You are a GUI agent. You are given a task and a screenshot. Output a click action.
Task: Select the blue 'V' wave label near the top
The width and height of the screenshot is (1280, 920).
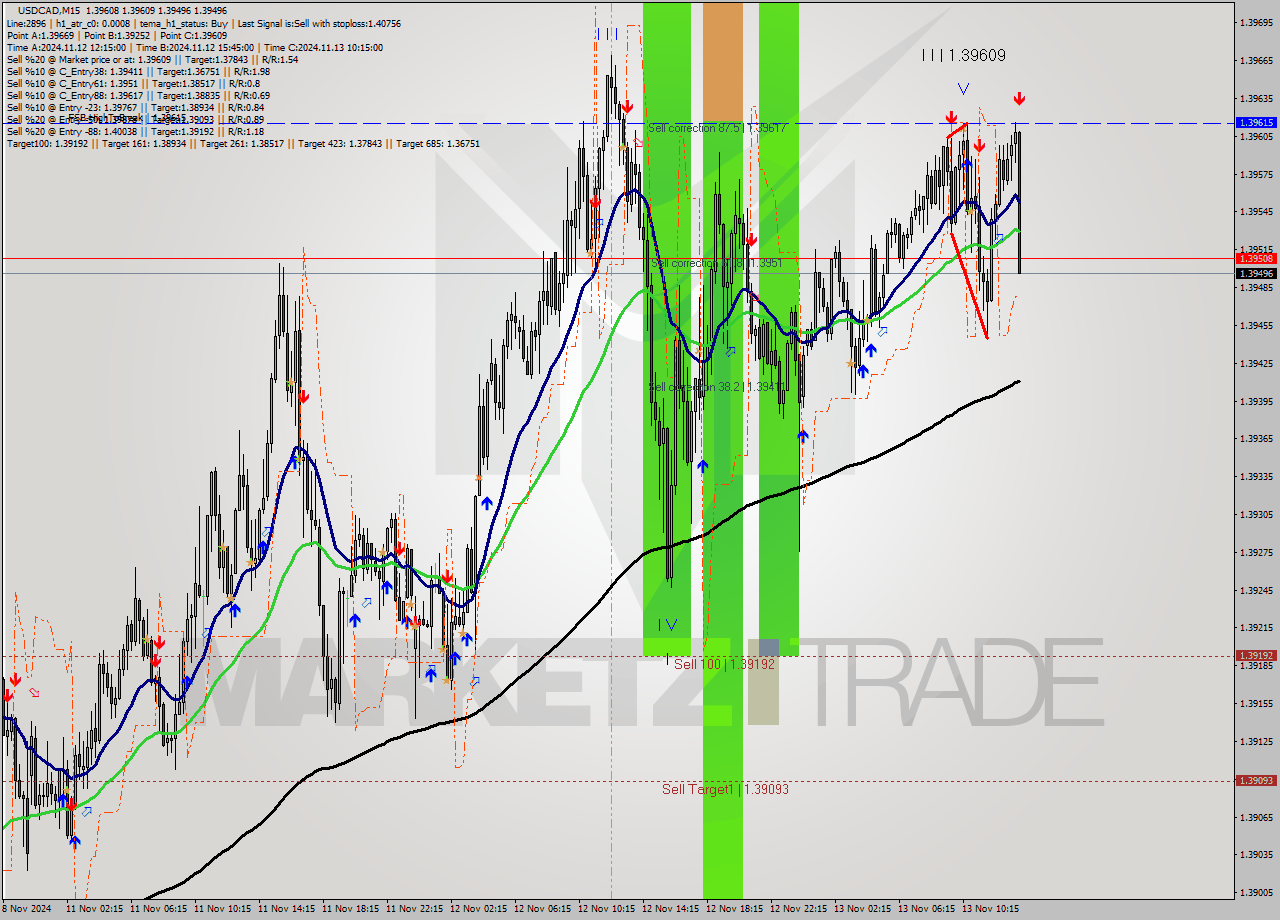coord(963,89)
